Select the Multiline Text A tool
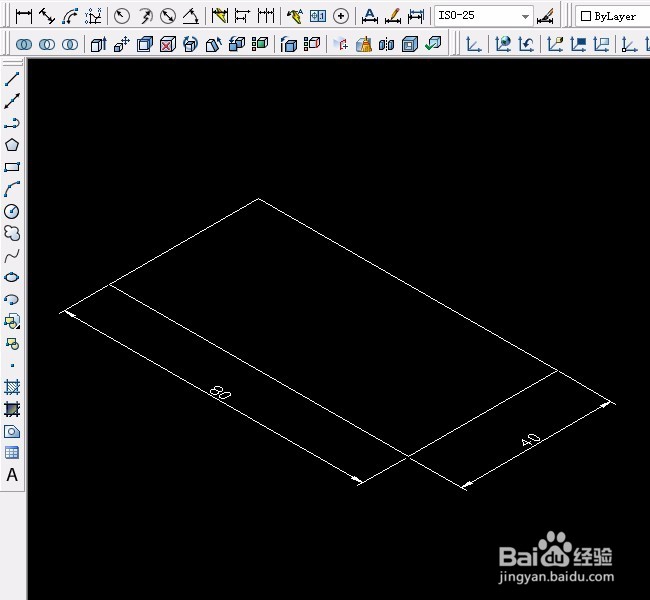650x600 pixels. (12, 475)
